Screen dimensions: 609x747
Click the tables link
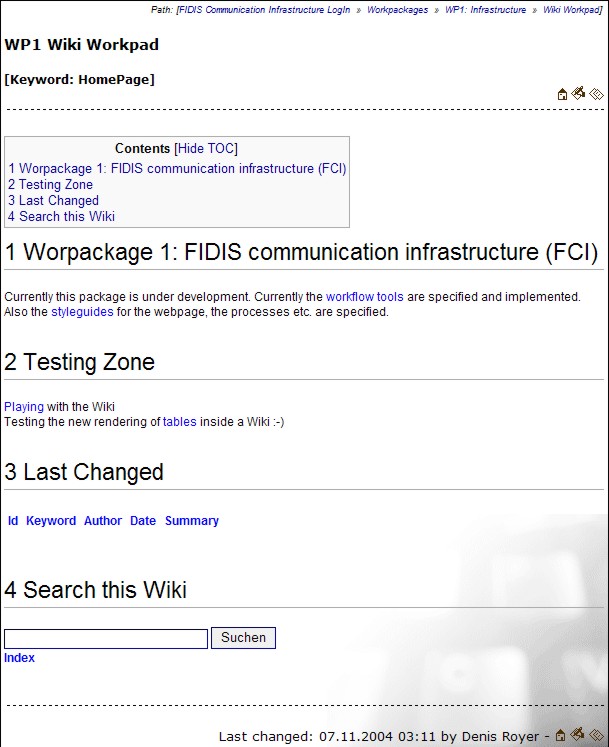[x=180, y=422]
